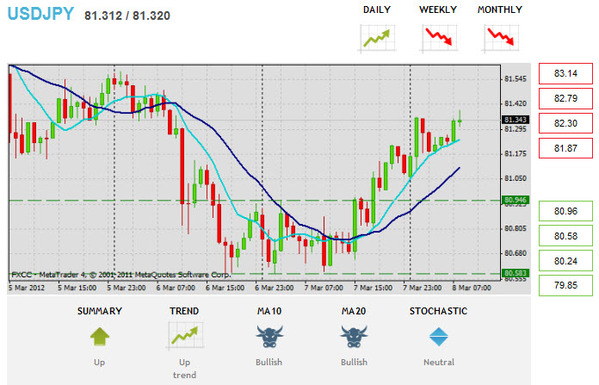Click the MA10 bull head icon
Viewport: 599px width, 385px height.
[269, 336]
